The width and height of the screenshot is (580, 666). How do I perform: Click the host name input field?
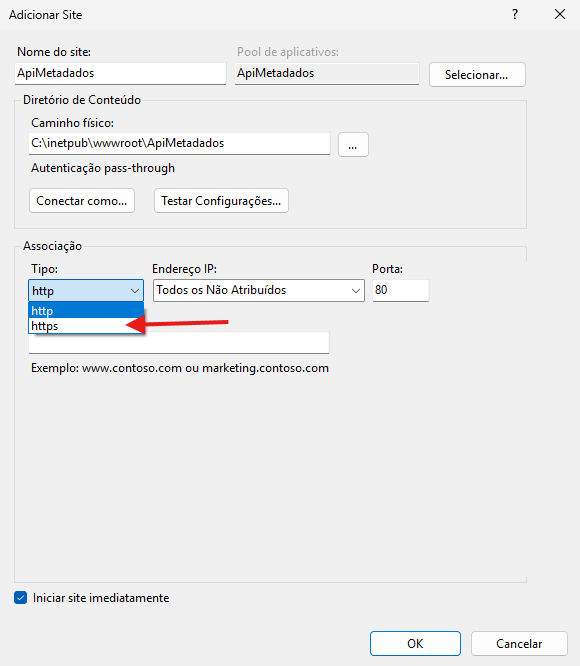[179, 343]
